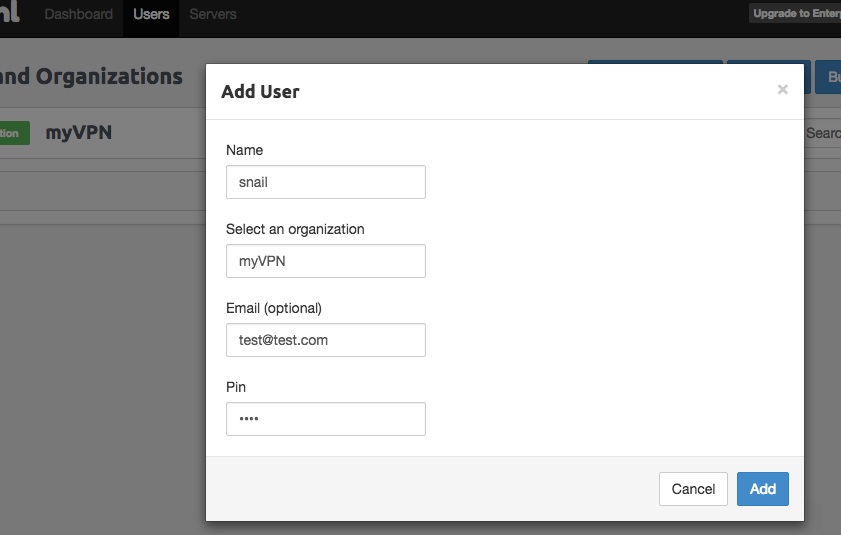Screen dimensions: 841x535
Task: Click the Search users field
Action: [822, 133]
